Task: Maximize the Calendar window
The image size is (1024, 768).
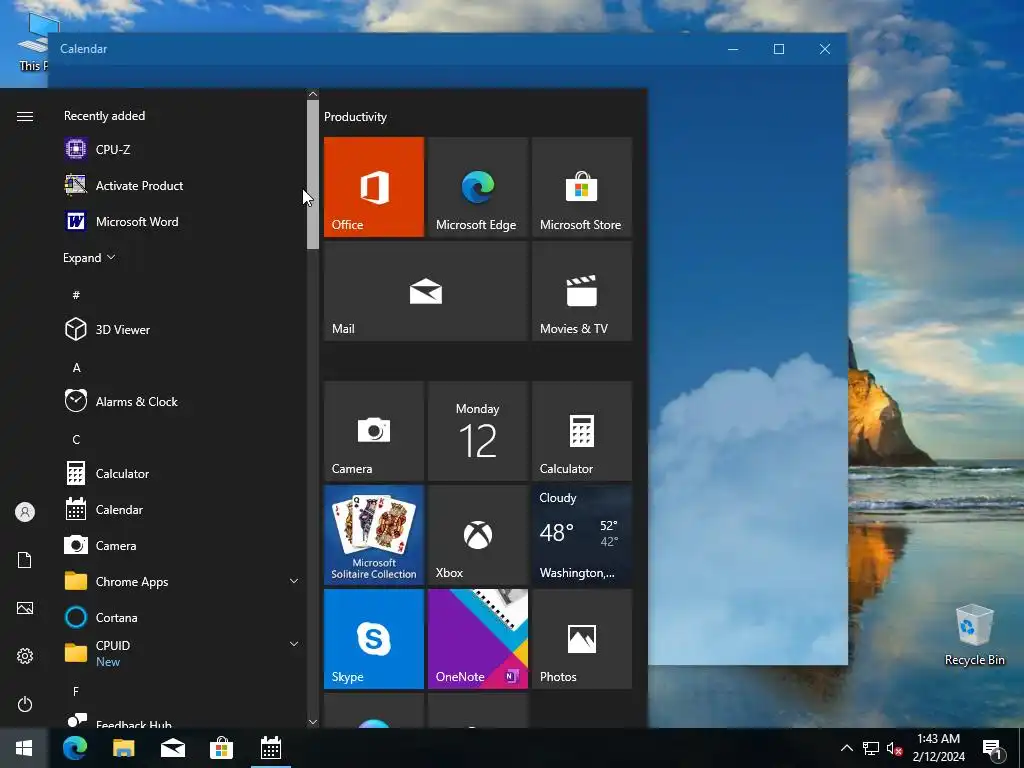Action: click(x=778, y=49)
